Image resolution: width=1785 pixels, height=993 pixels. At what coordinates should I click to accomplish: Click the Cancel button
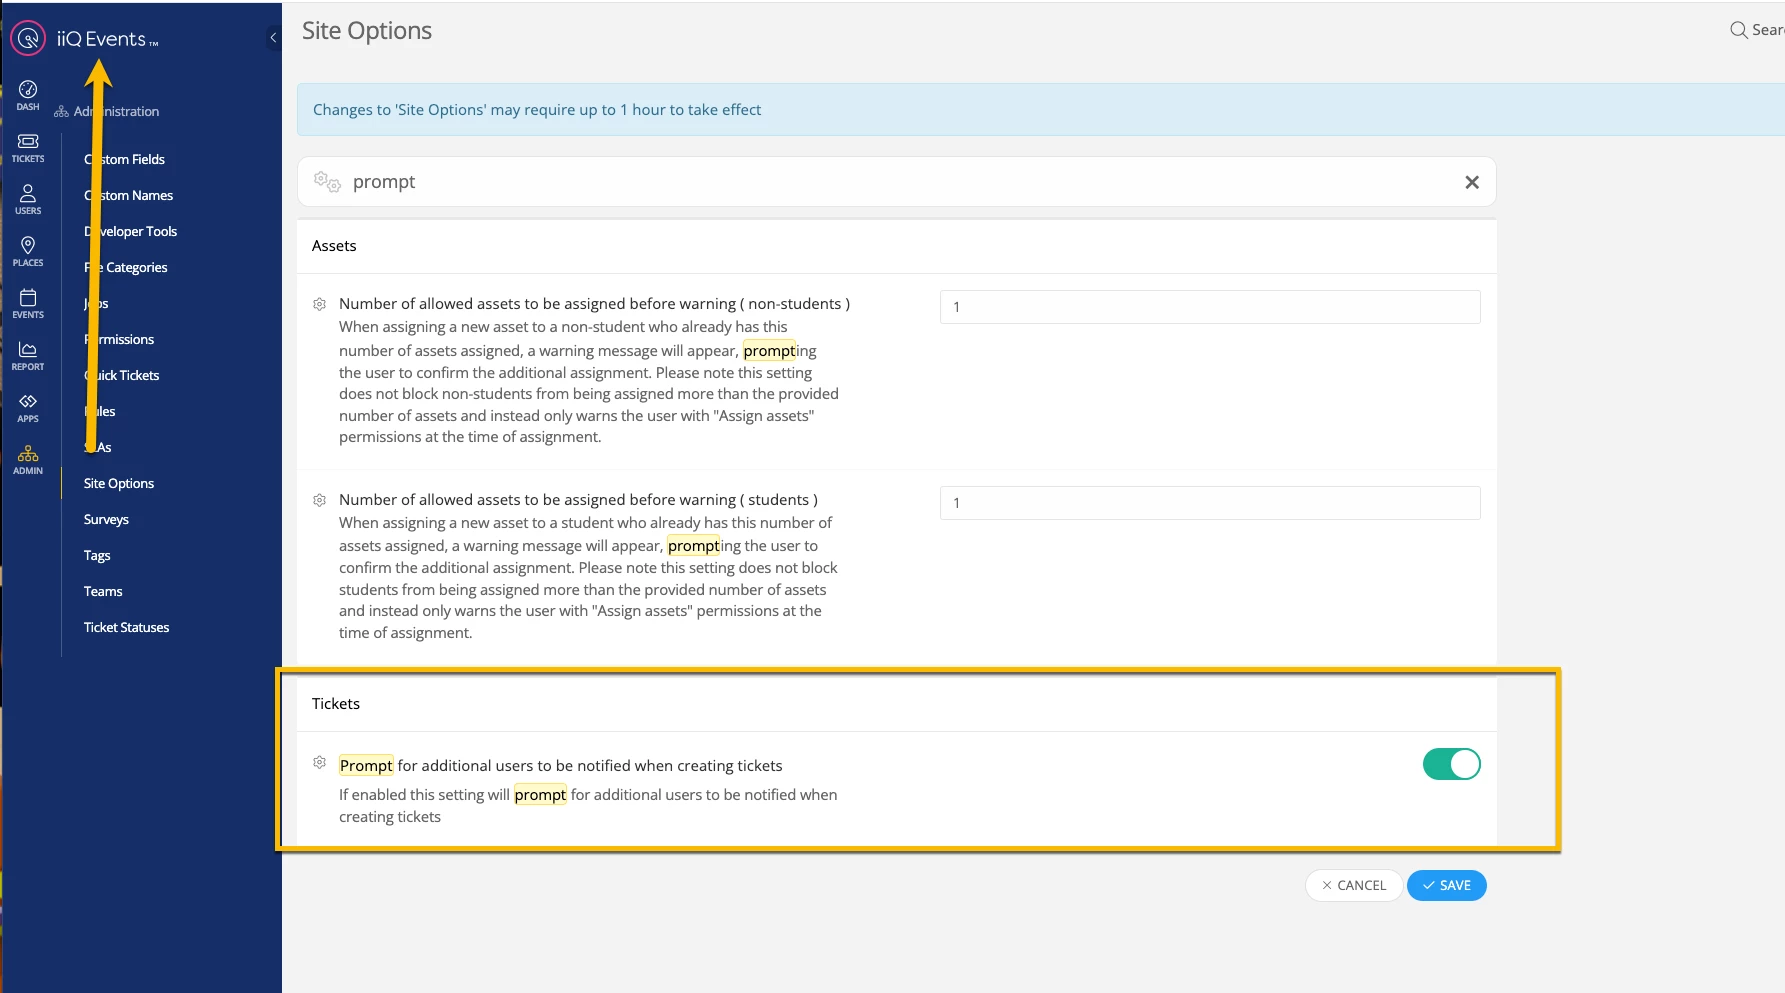[x=1354, y=885]
